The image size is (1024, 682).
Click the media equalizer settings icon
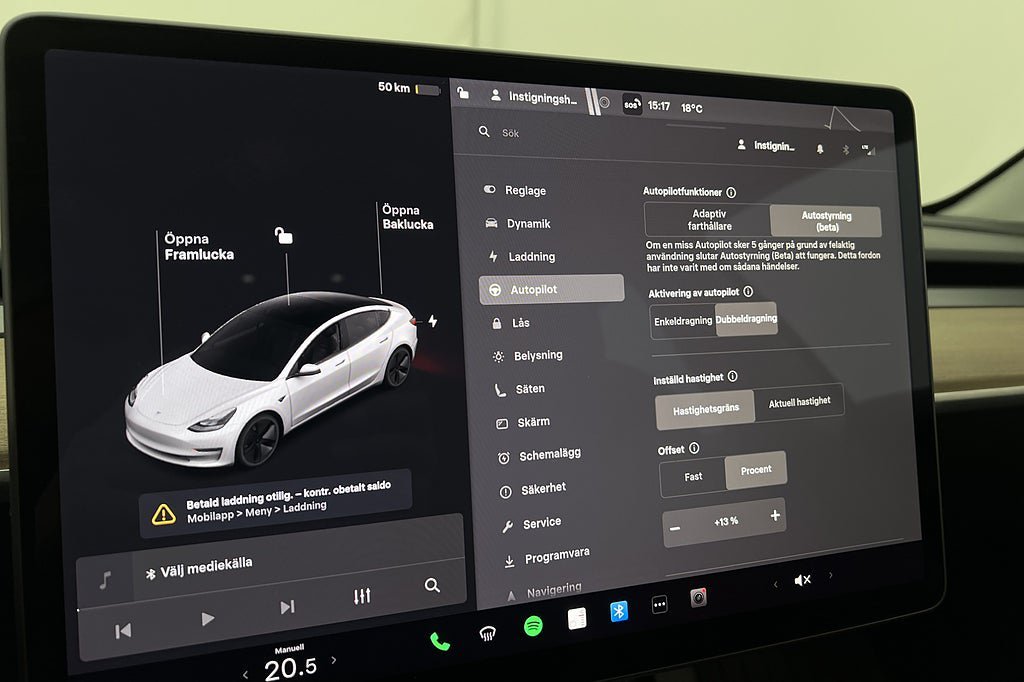[362, 596]
